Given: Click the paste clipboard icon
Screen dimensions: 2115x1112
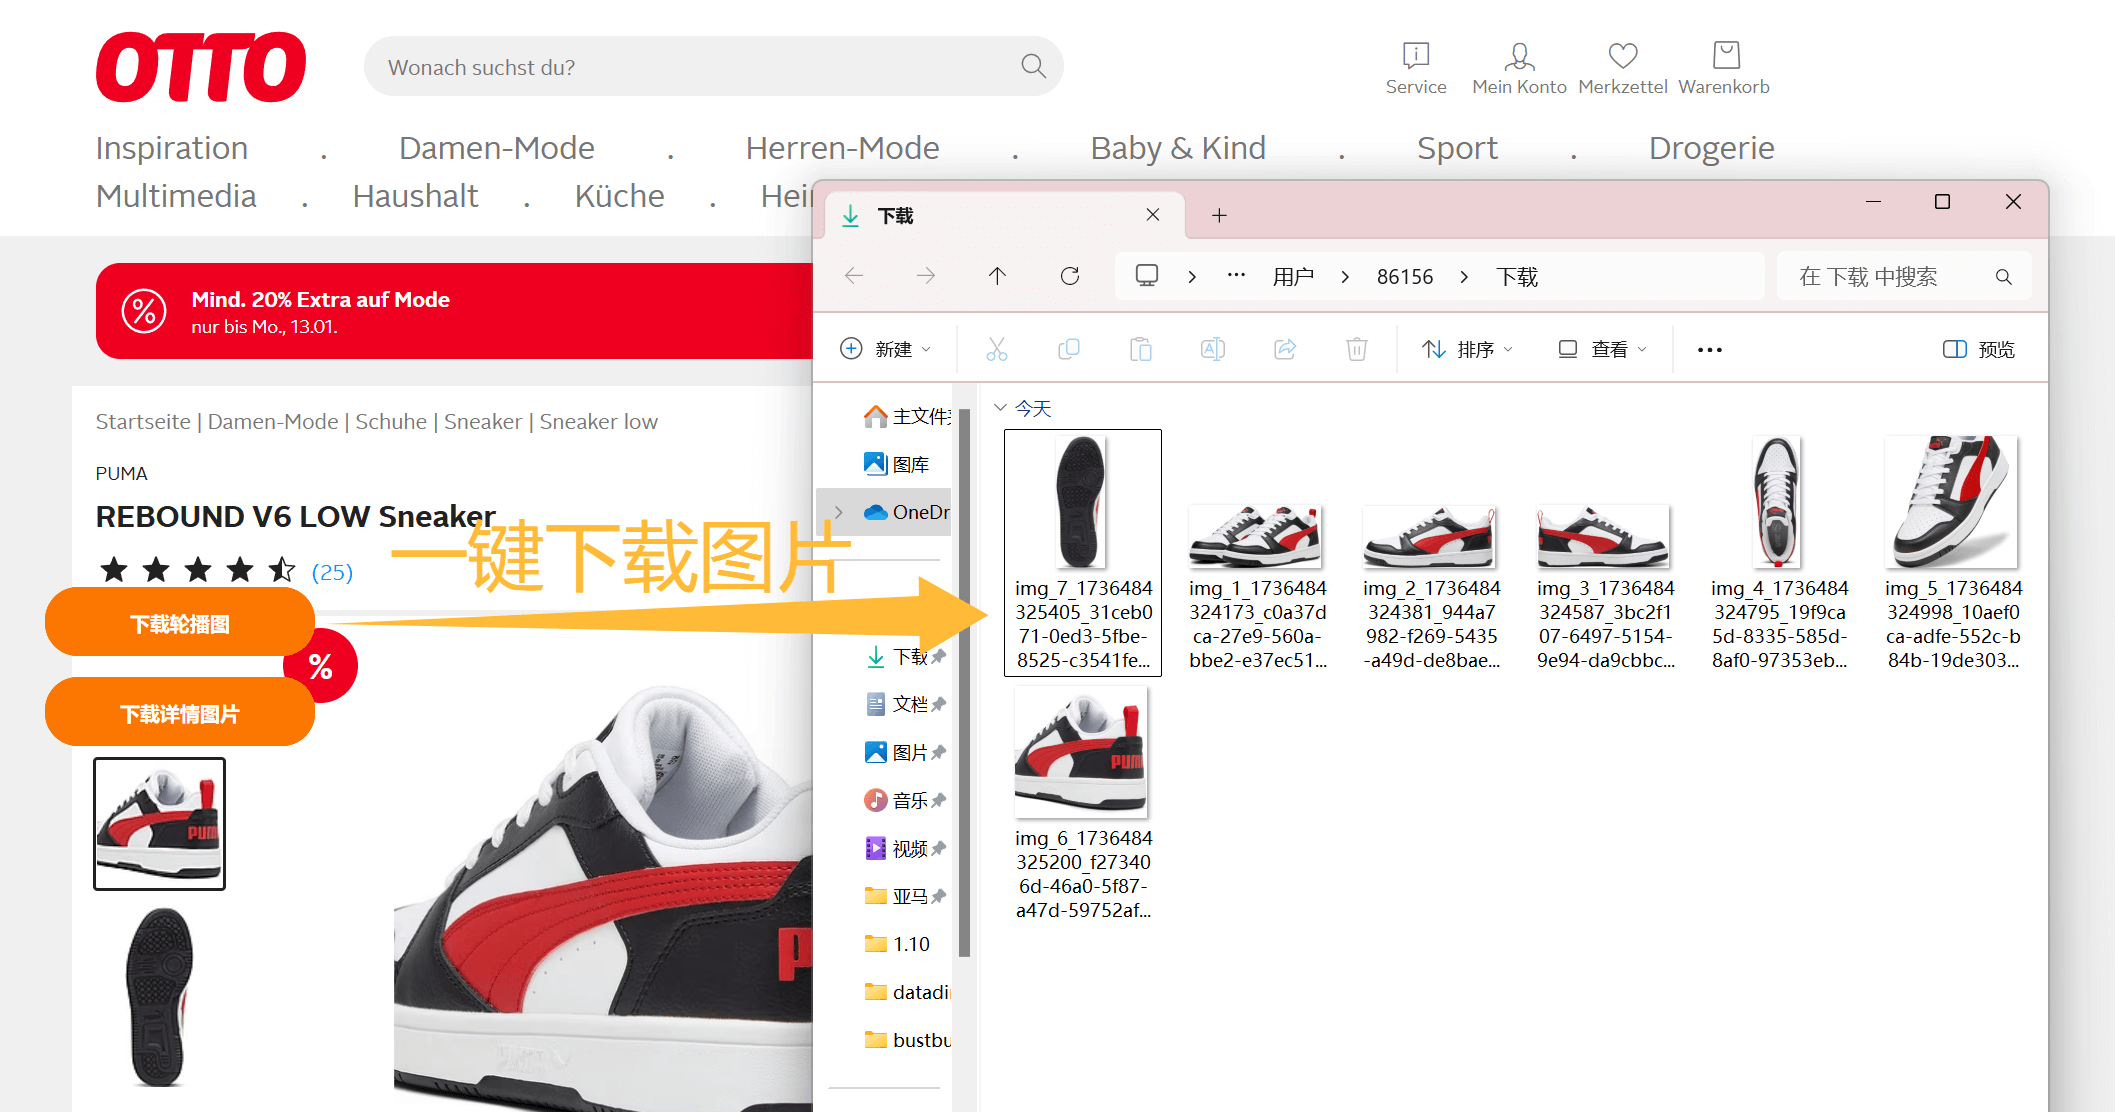Looking at the screenshot, I should click(1141, 349).
